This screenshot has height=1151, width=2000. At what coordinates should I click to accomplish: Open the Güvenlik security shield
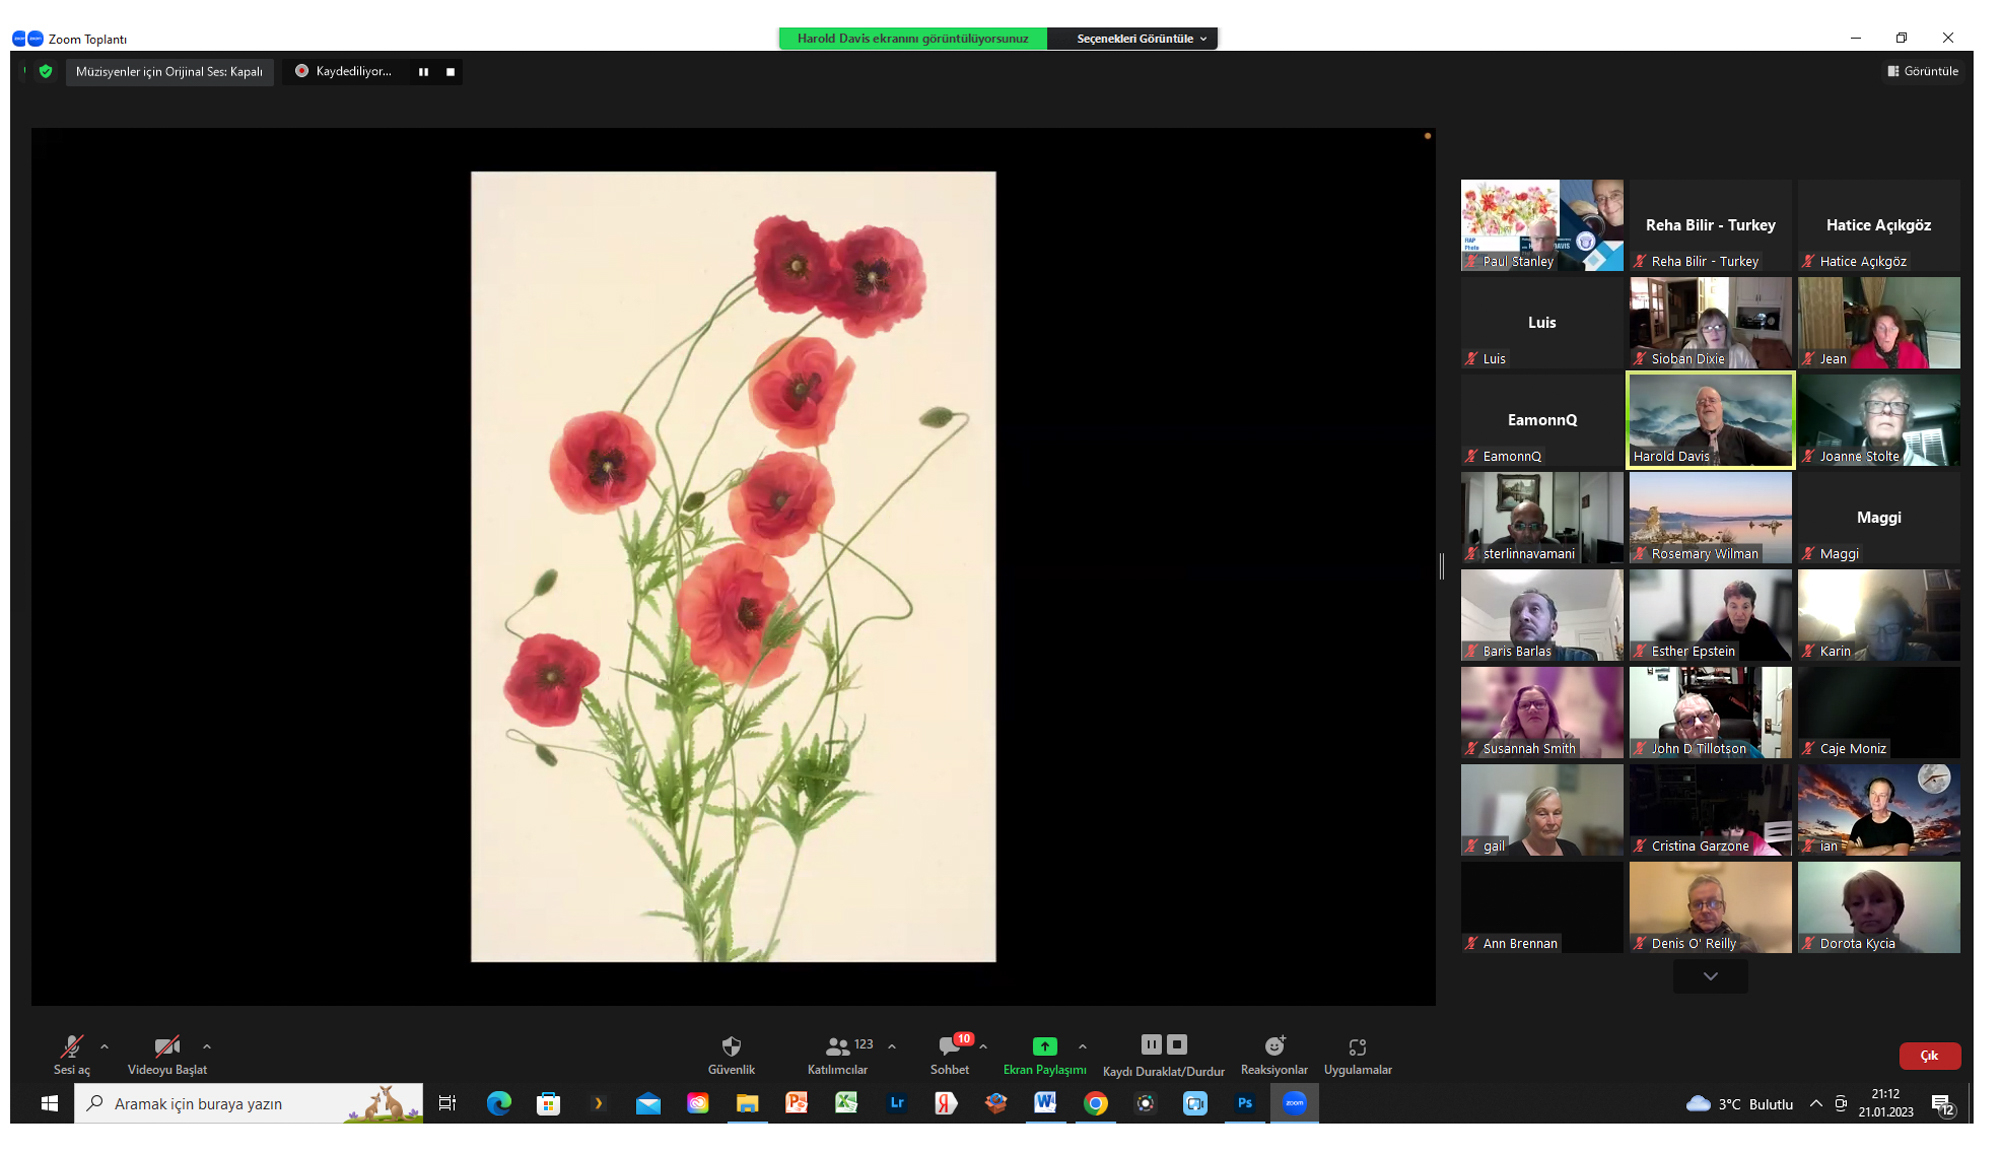[731, 1054]
